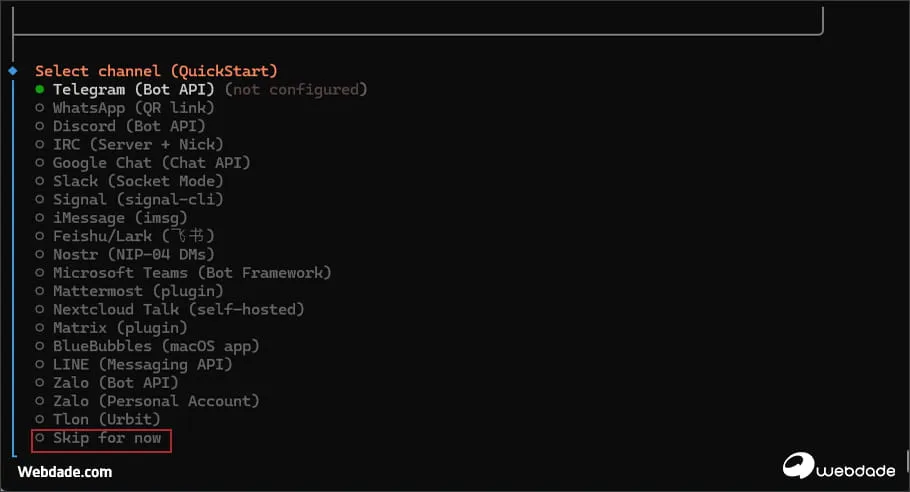Screen dimensions: 910x492
Task: Choose WhatsApp (QR link) radio option
Action: point(133,108)
